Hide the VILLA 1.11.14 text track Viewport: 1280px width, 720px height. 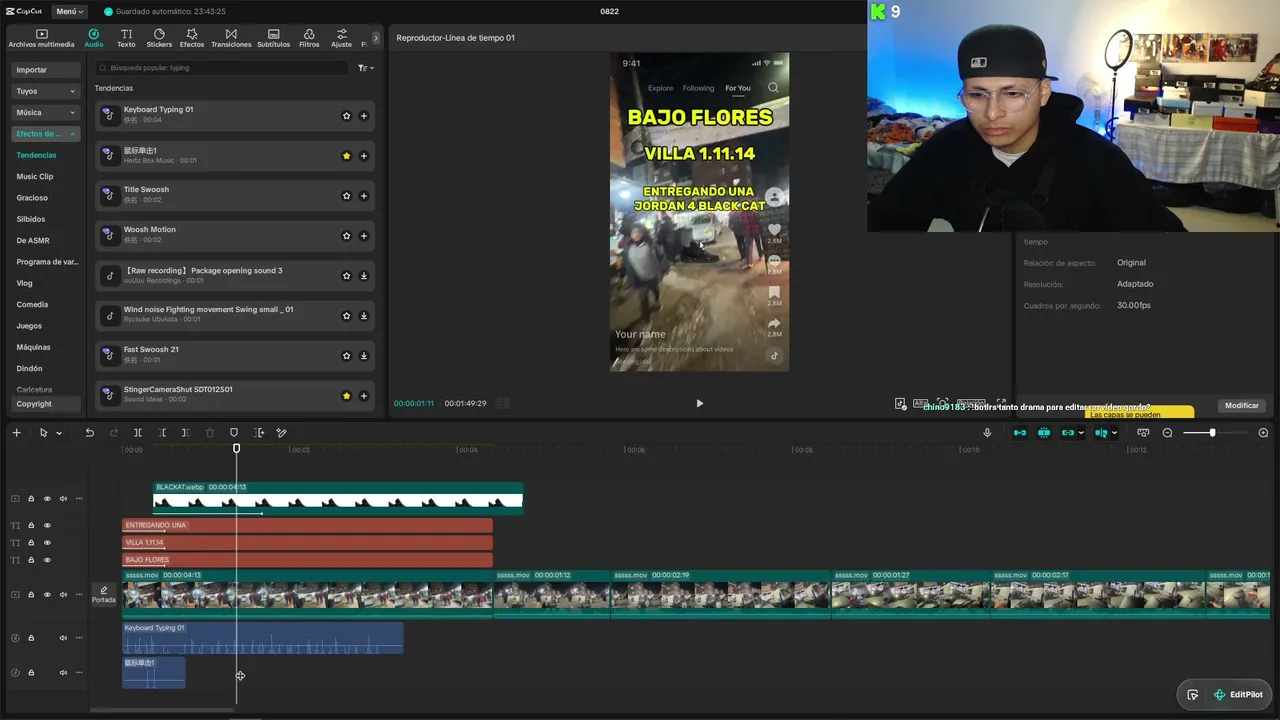tap(47, 542)
